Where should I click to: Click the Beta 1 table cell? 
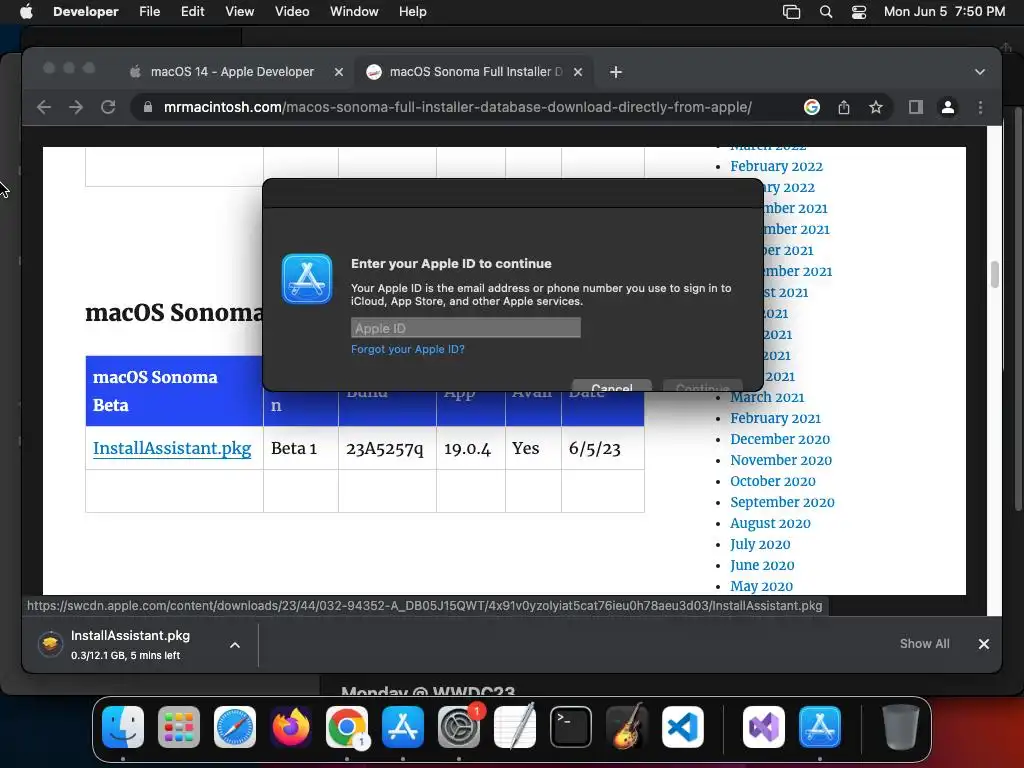coord(300,449)
